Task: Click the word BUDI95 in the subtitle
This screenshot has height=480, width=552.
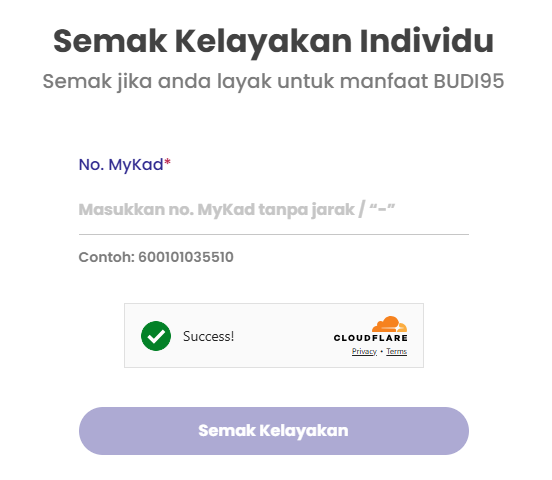Action: [x=469, y=81]
